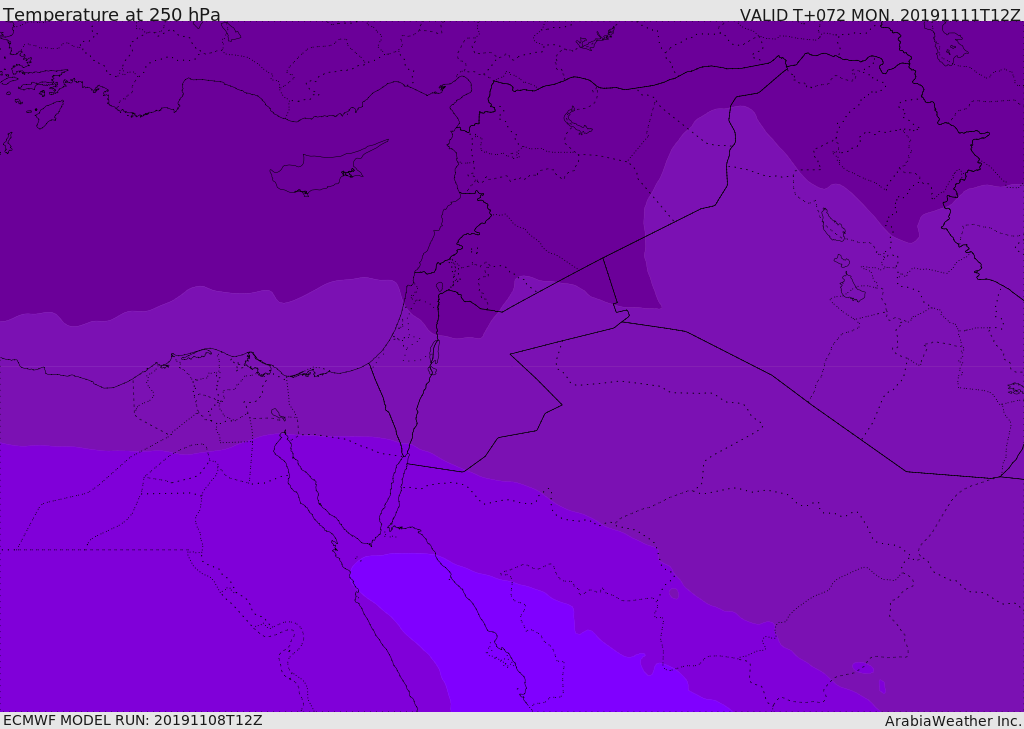
Task: Click the '250 hPa' pressure level text
Action: (x=184, y=15)
